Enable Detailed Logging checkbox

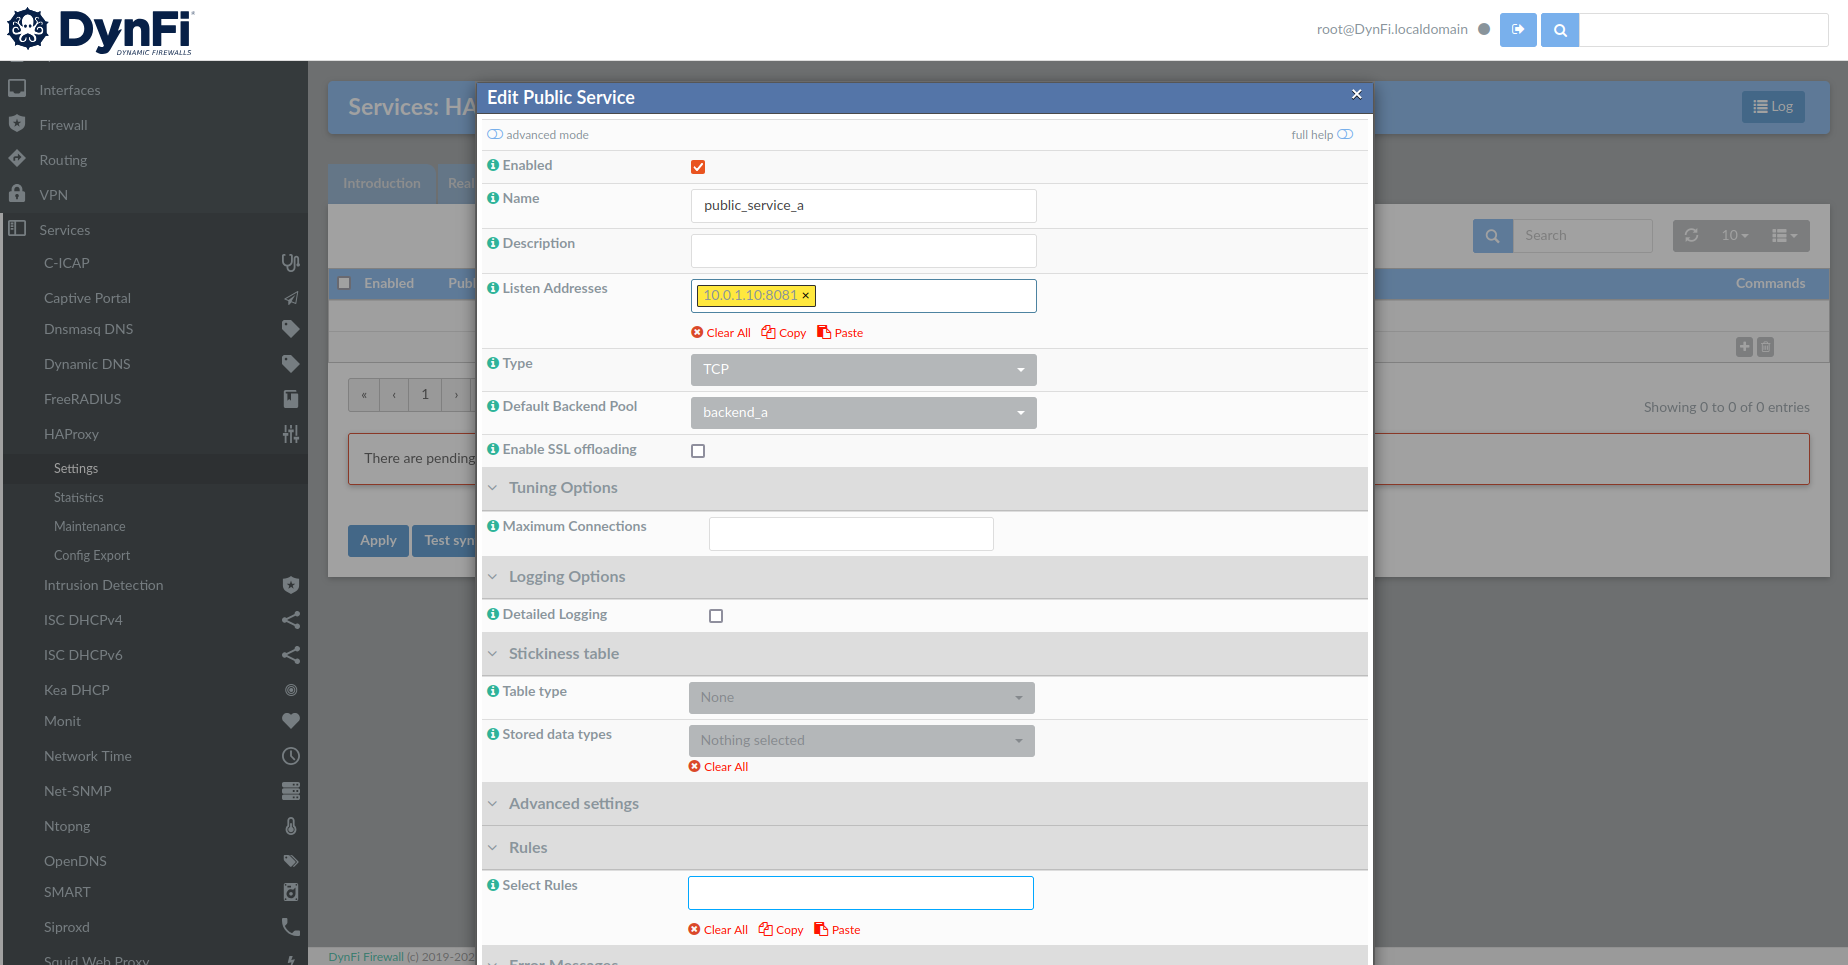[x=716, y=616]
